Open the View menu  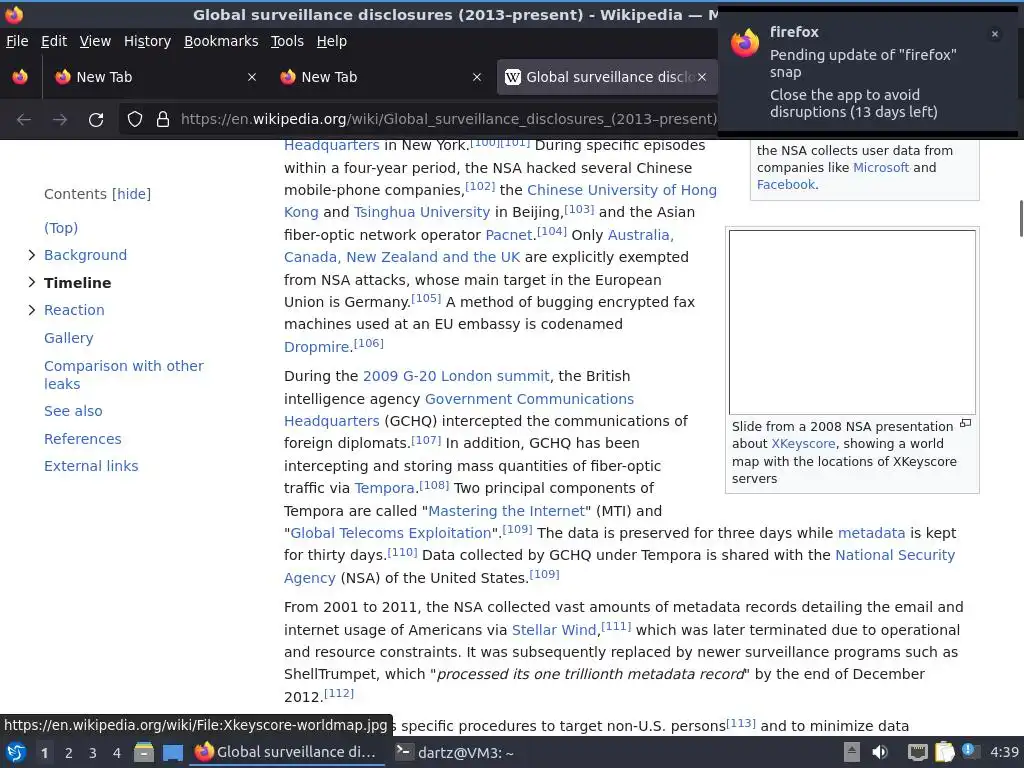tap(95, 41)
